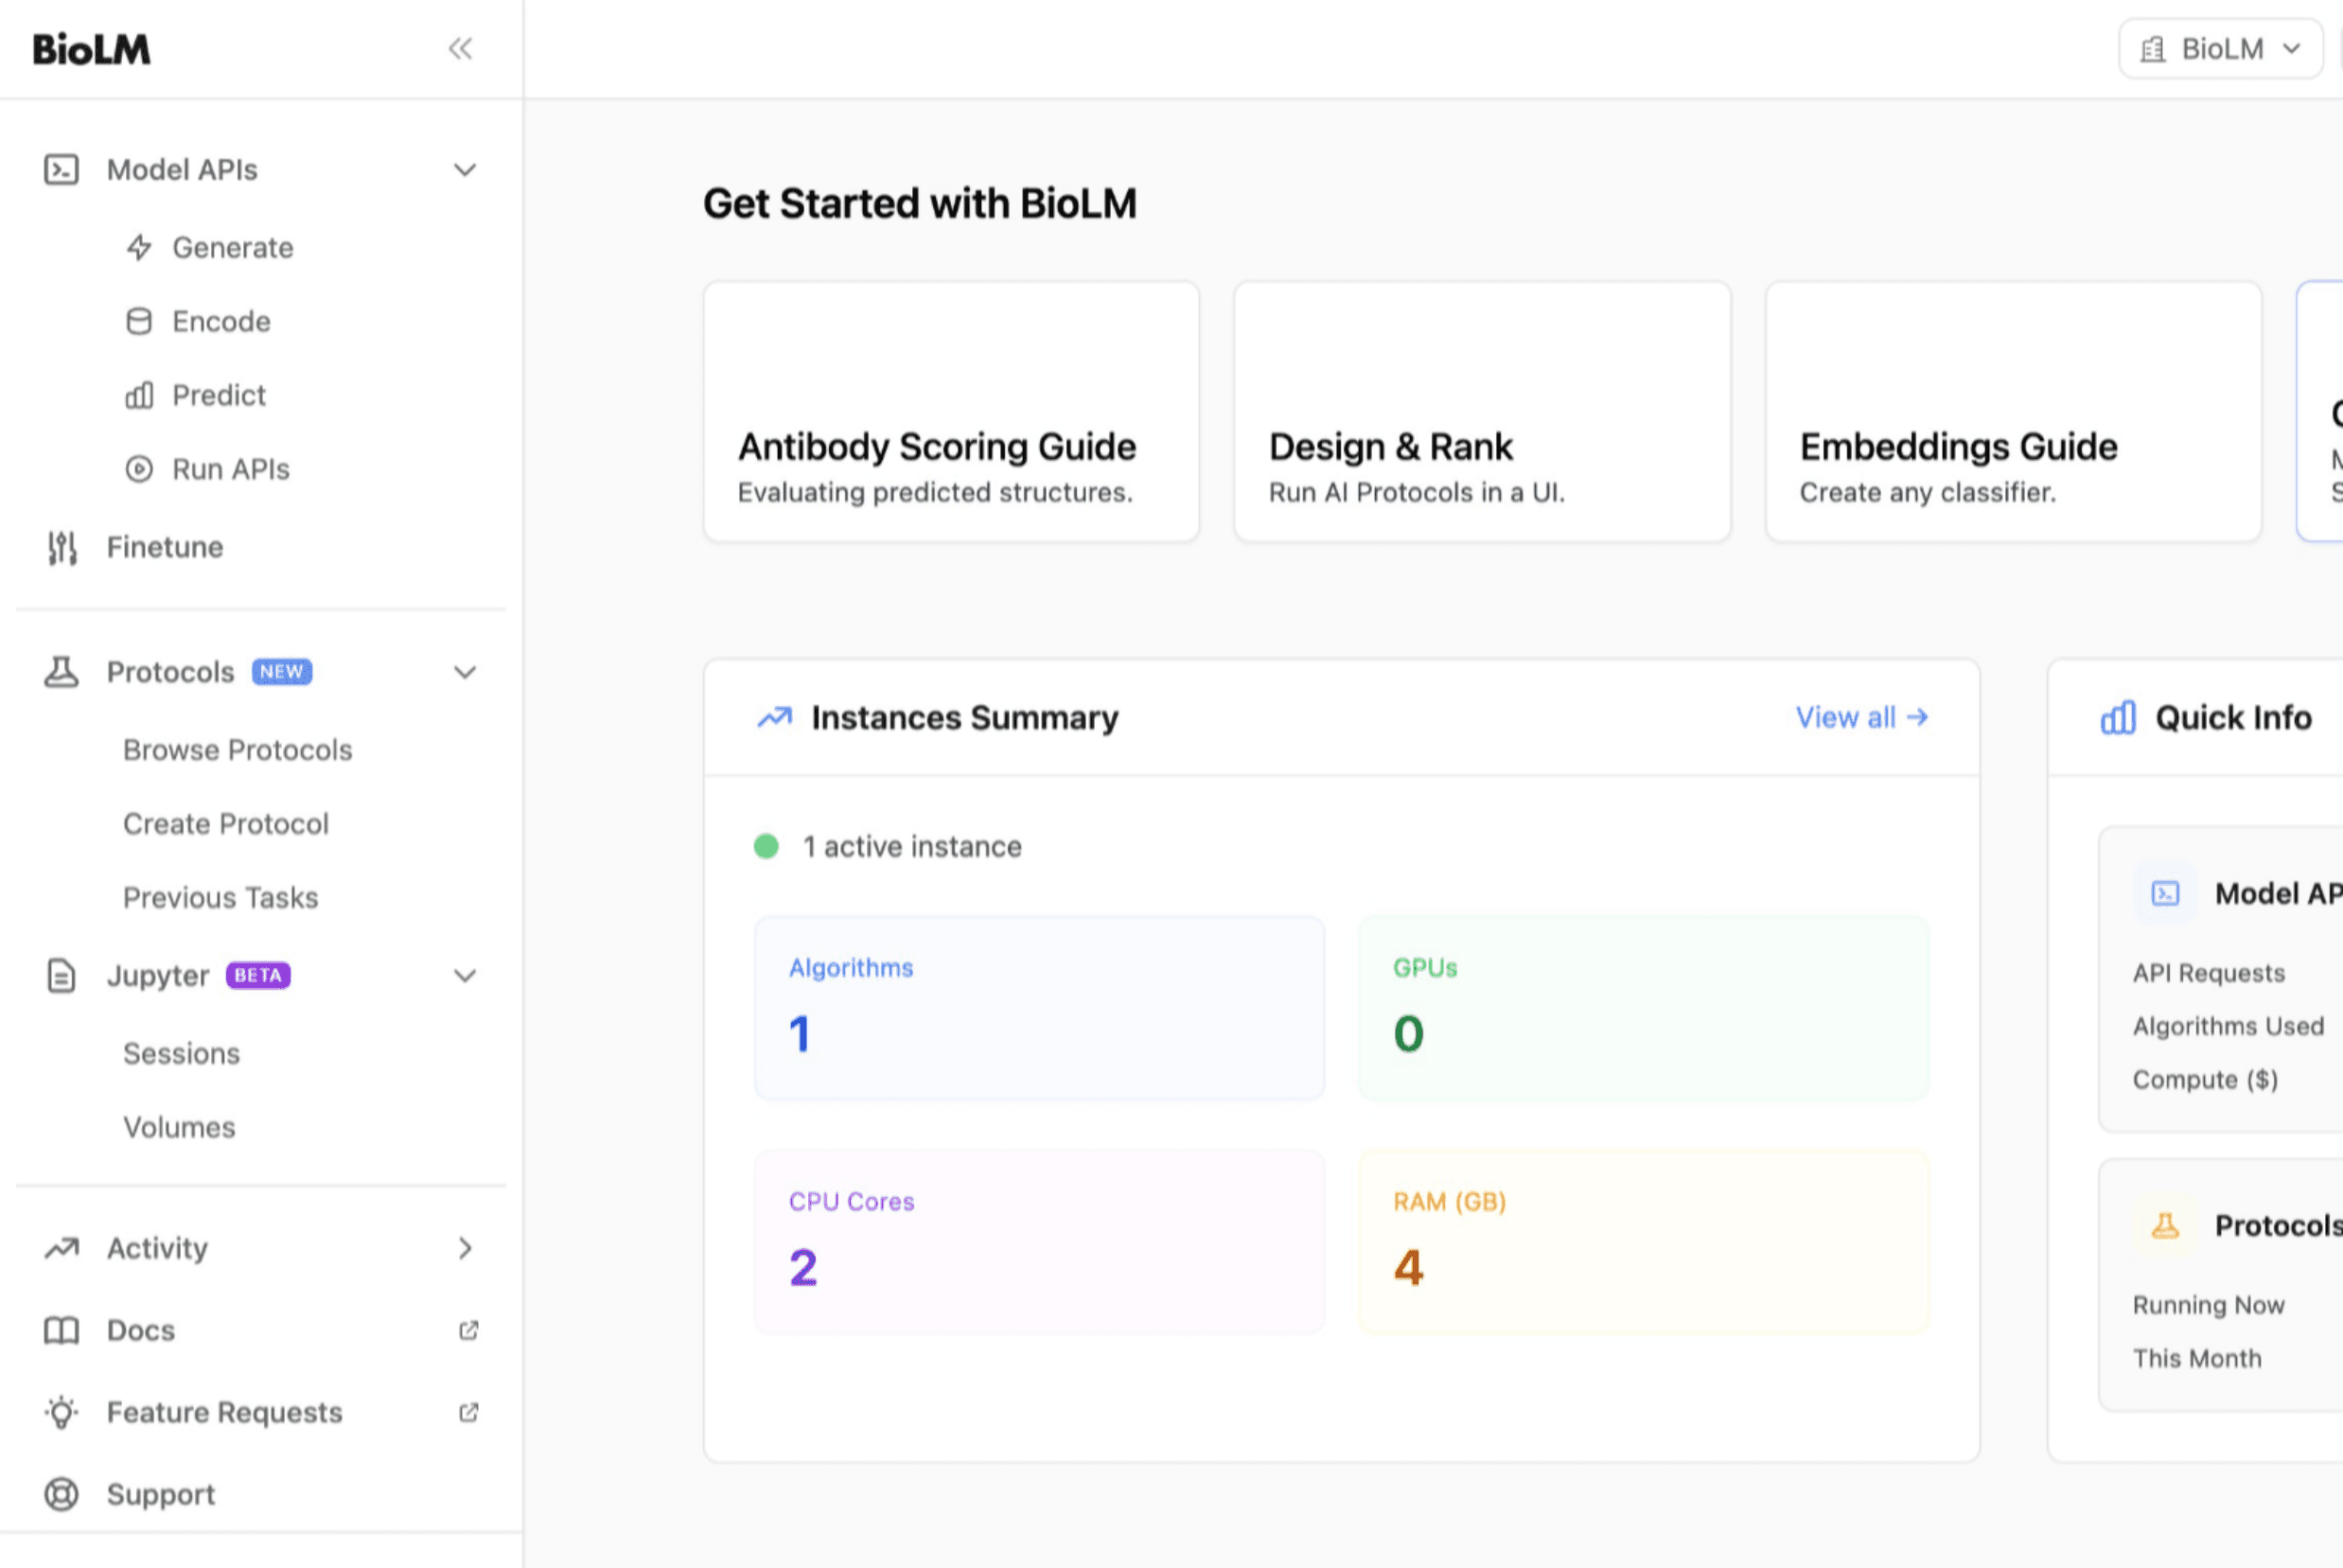The width and height of the screenshot is (2343, 1568).
Task: Click the Activity trend line icon
Action: point(61,1248)
